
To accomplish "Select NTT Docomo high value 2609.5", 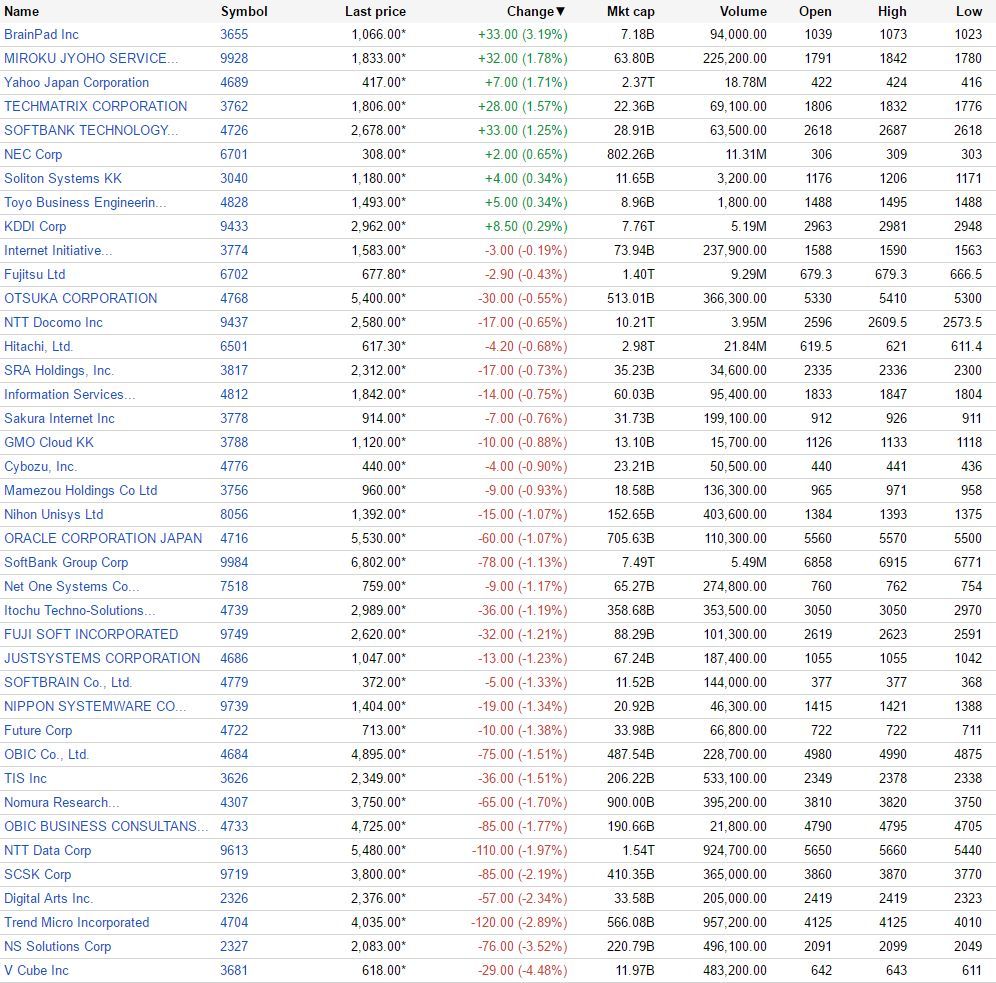I will (x=887, y=323).
